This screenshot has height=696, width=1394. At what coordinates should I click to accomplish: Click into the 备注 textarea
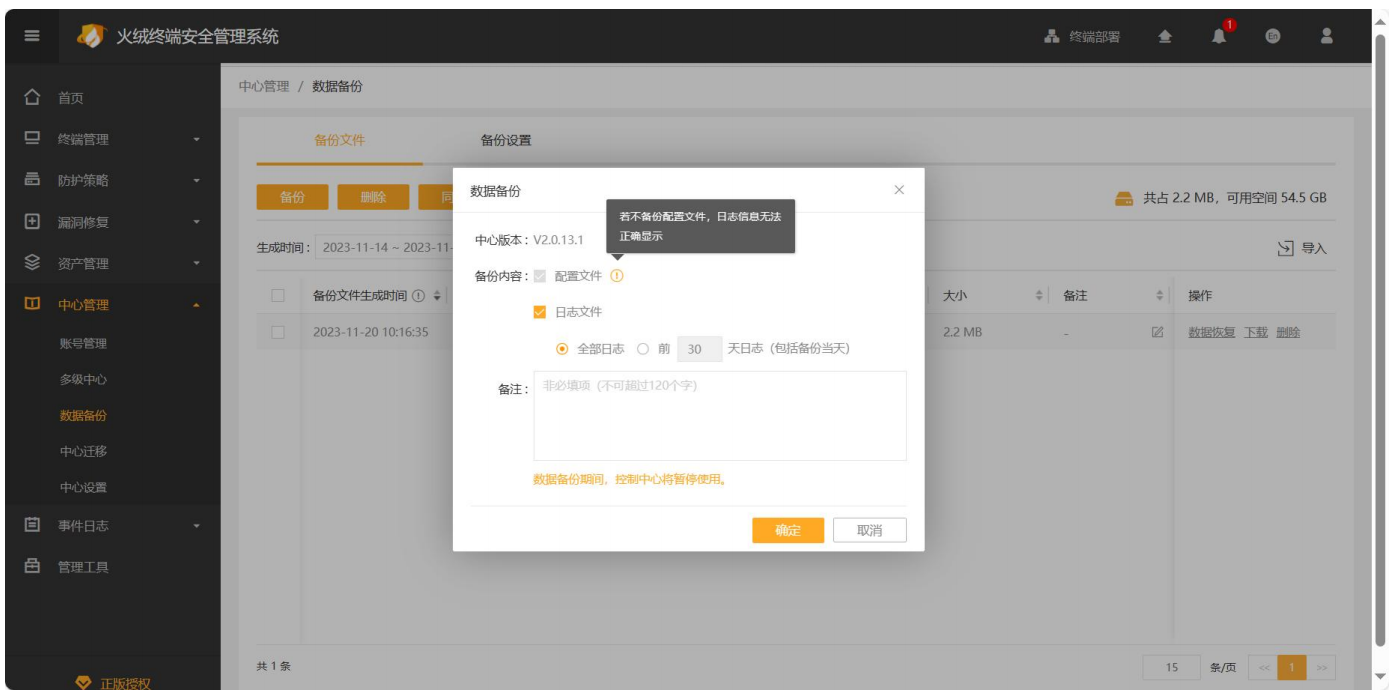(720, 416)
